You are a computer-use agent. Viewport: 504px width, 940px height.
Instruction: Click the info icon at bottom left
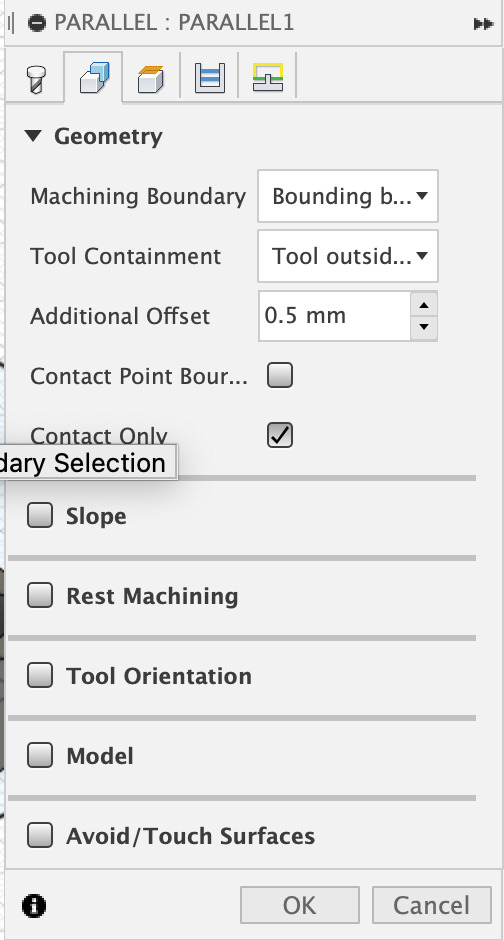pyautogui.click(x=34, y=905)
